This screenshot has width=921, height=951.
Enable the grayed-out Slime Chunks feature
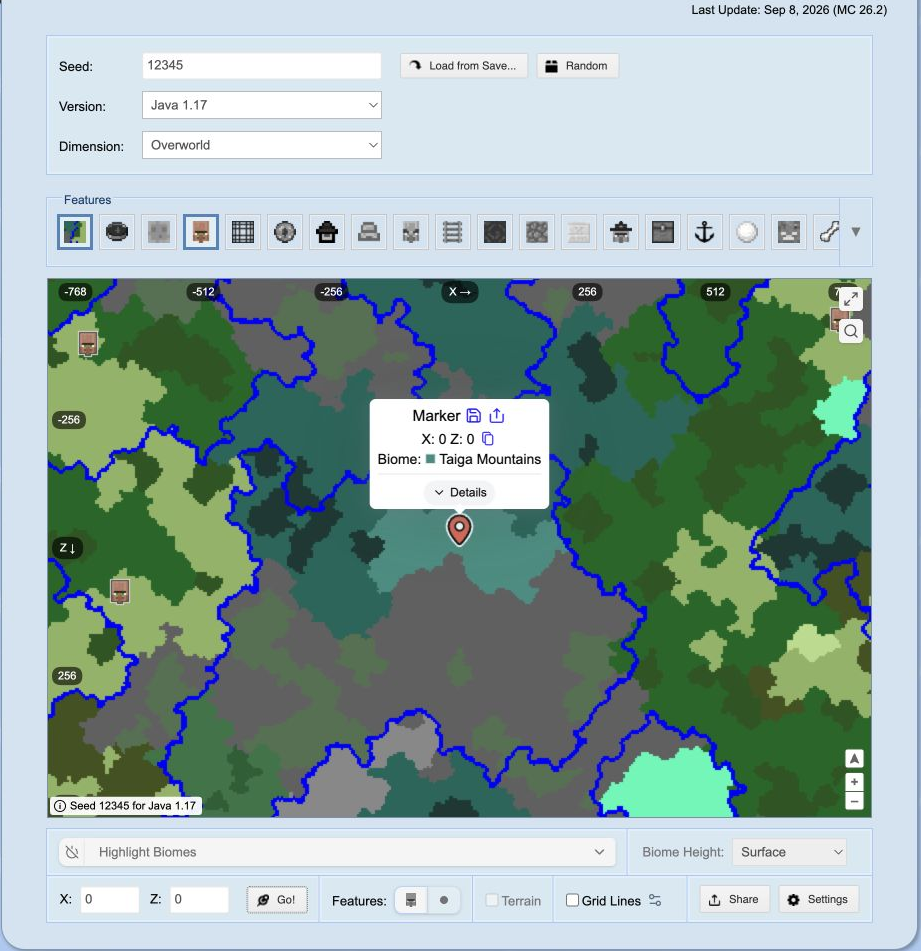[159, 232]
